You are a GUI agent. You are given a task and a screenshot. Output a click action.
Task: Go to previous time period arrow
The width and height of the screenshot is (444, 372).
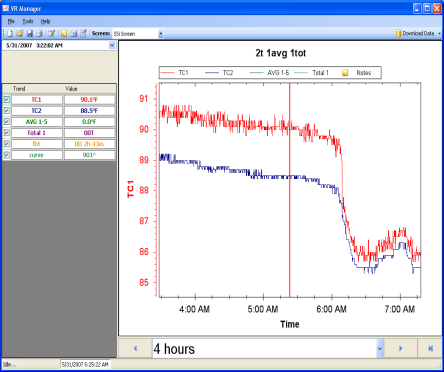(x=135, y=348)
